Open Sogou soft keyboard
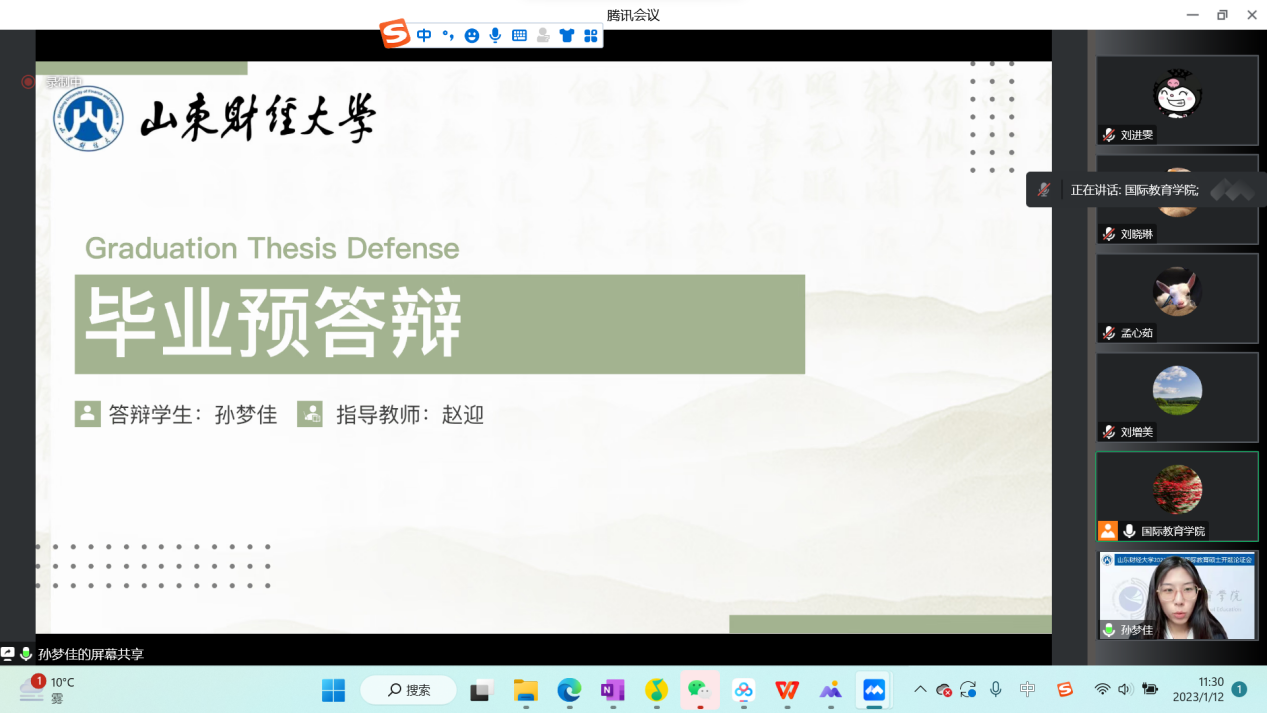The width and height of the screenshot is (1267, 713). click(519, 36)
